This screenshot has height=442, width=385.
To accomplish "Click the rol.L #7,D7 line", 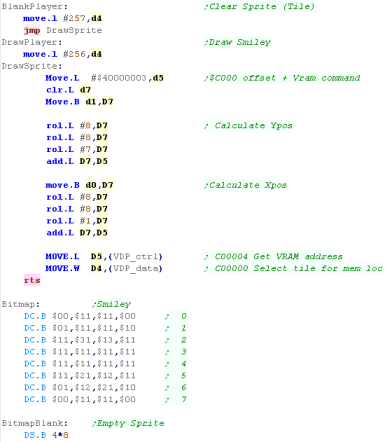I will tap(77, 149).
